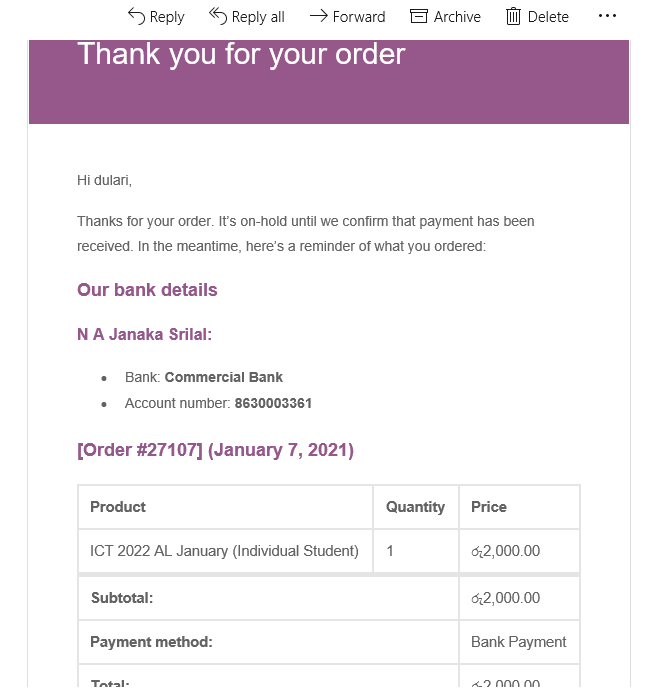This screenshot has width=665, height=688.
Task: Click the Forward text label
Action: (359, 17)
